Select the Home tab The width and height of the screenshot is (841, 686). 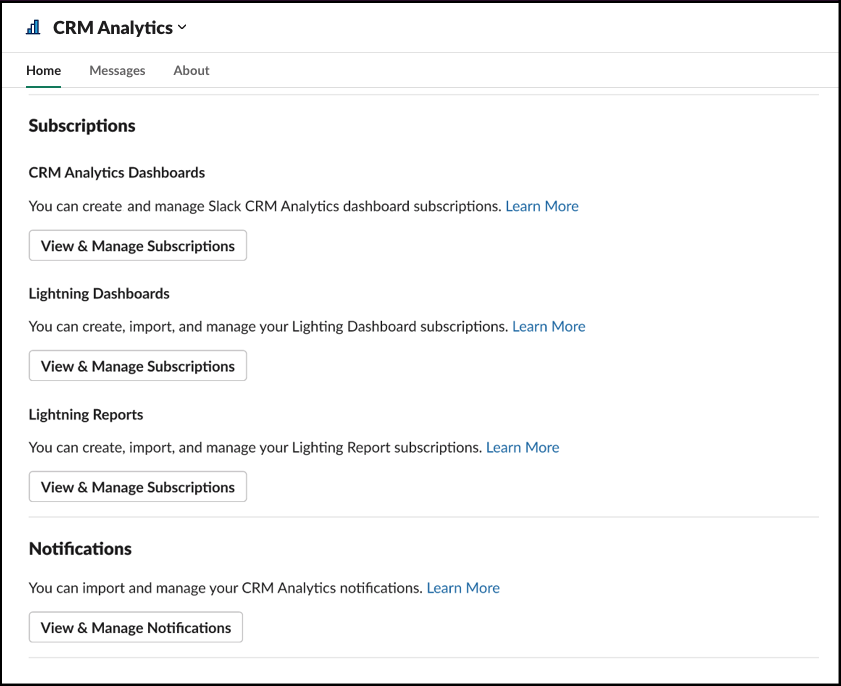(x=43, y=70)
